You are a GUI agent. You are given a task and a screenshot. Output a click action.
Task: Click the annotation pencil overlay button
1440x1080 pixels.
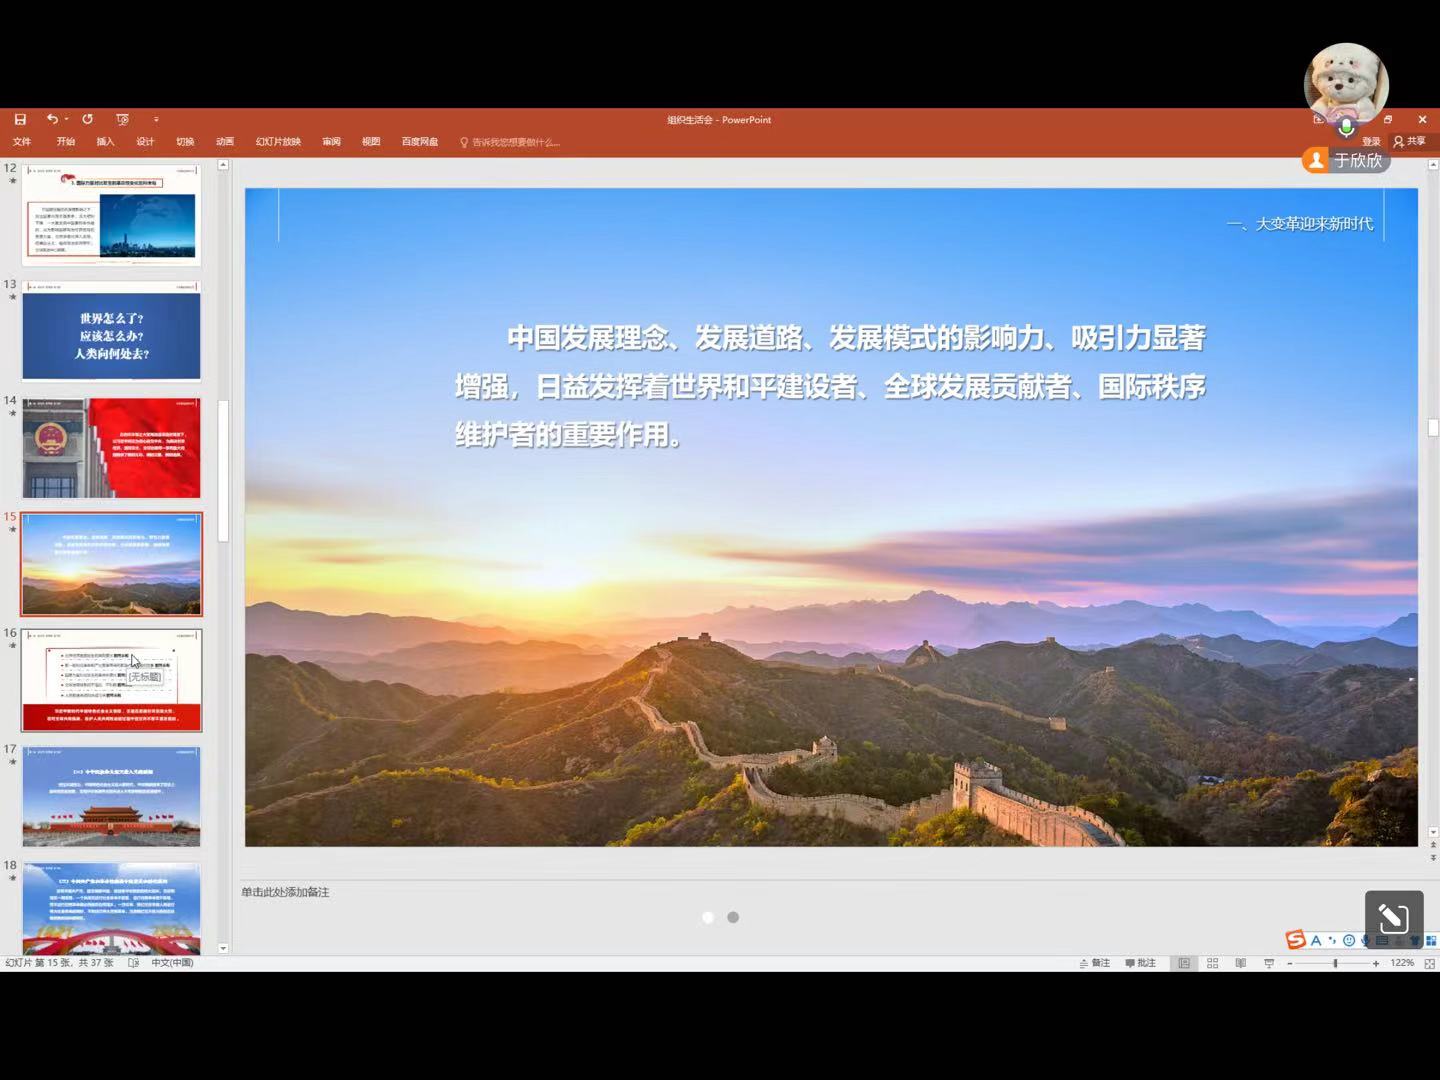click(1393, 917)
